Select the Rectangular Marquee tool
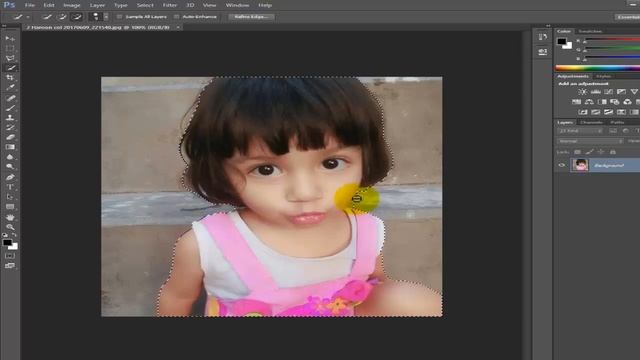 (10, 48)
